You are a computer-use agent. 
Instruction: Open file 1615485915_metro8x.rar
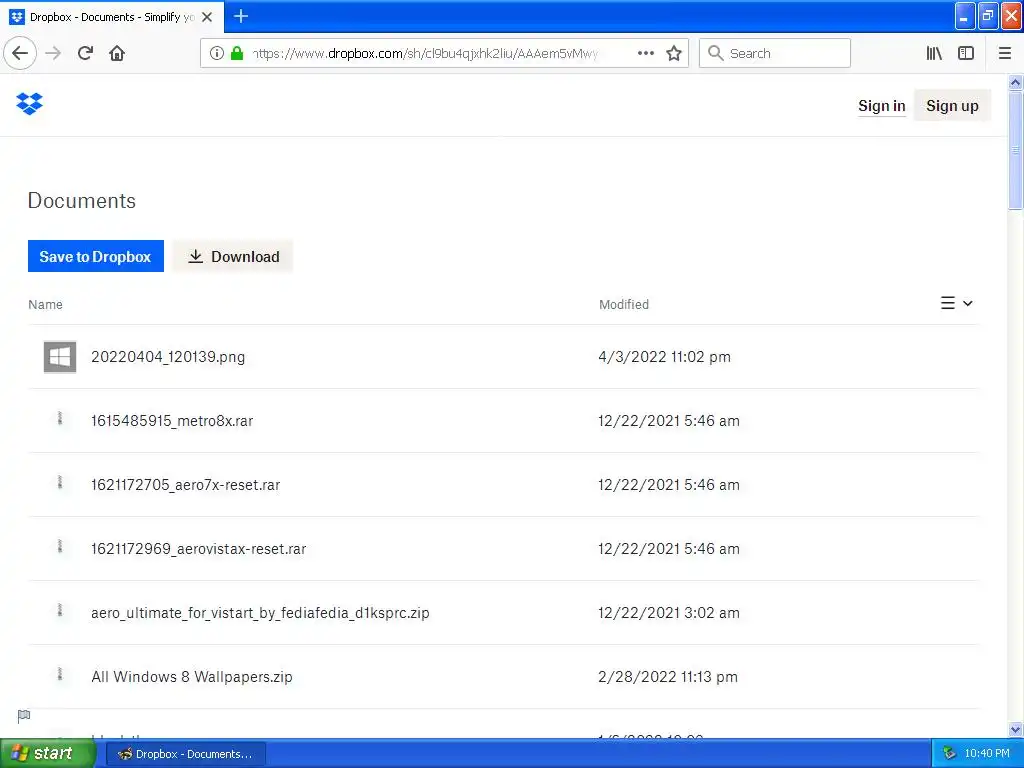[172, 421]
